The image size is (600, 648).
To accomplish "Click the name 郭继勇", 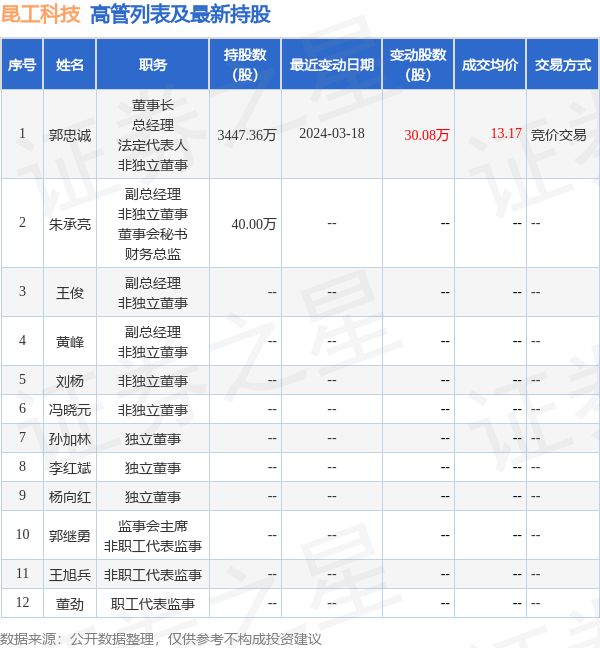I will click(x=70, y=536).
